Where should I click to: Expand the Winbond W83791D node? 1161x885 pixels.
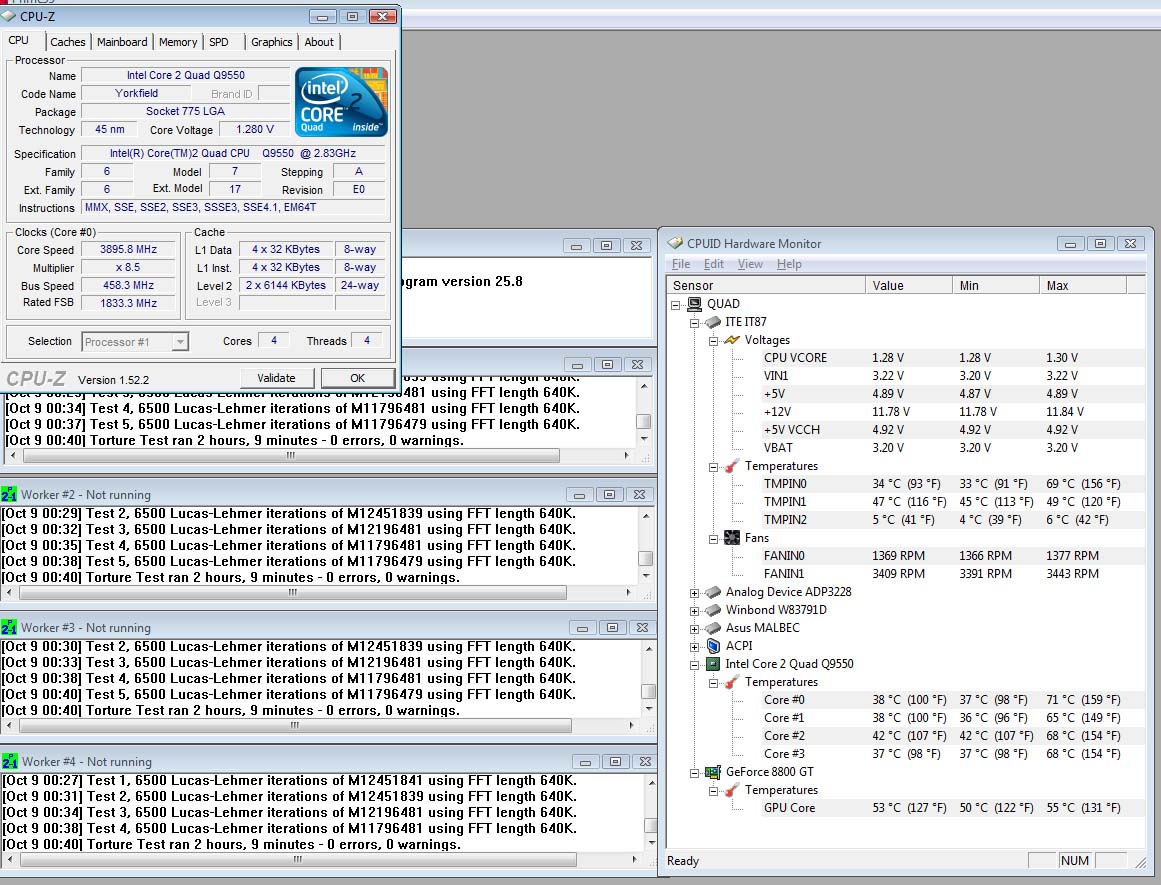click(x=695, y=611)
